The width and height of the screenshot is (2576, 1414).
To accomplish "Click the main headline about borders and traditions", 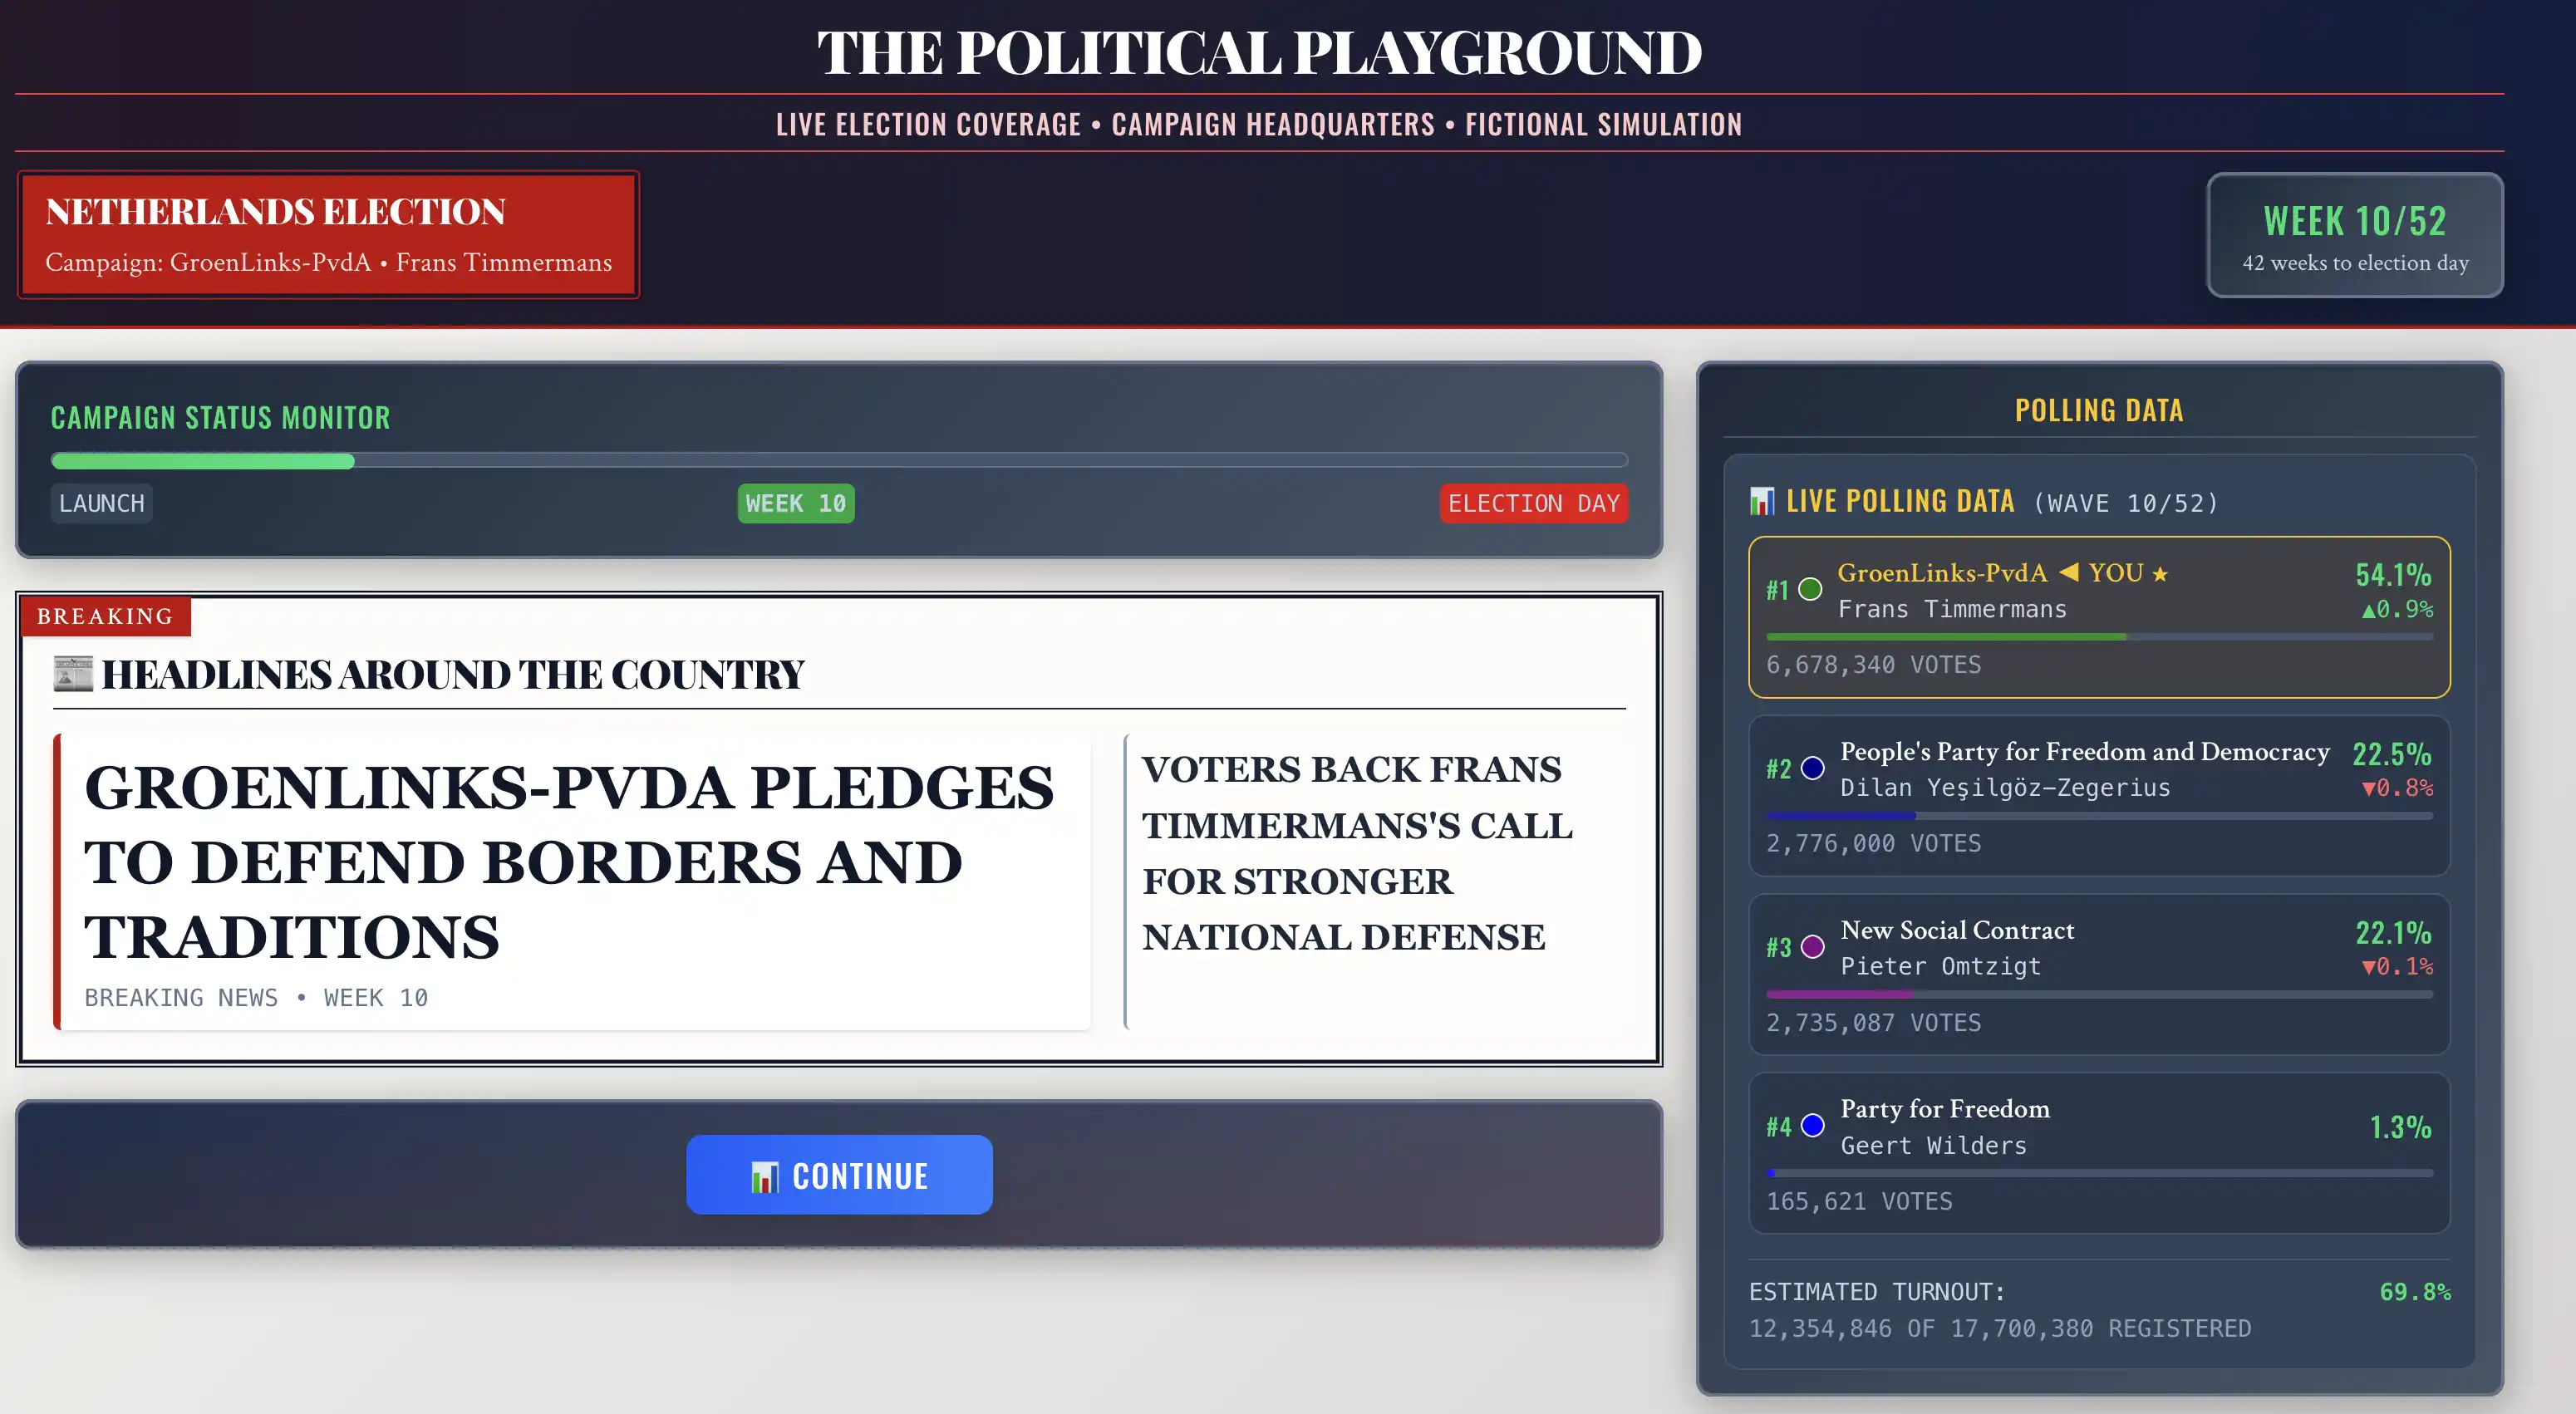I will [x=569, y=862].
